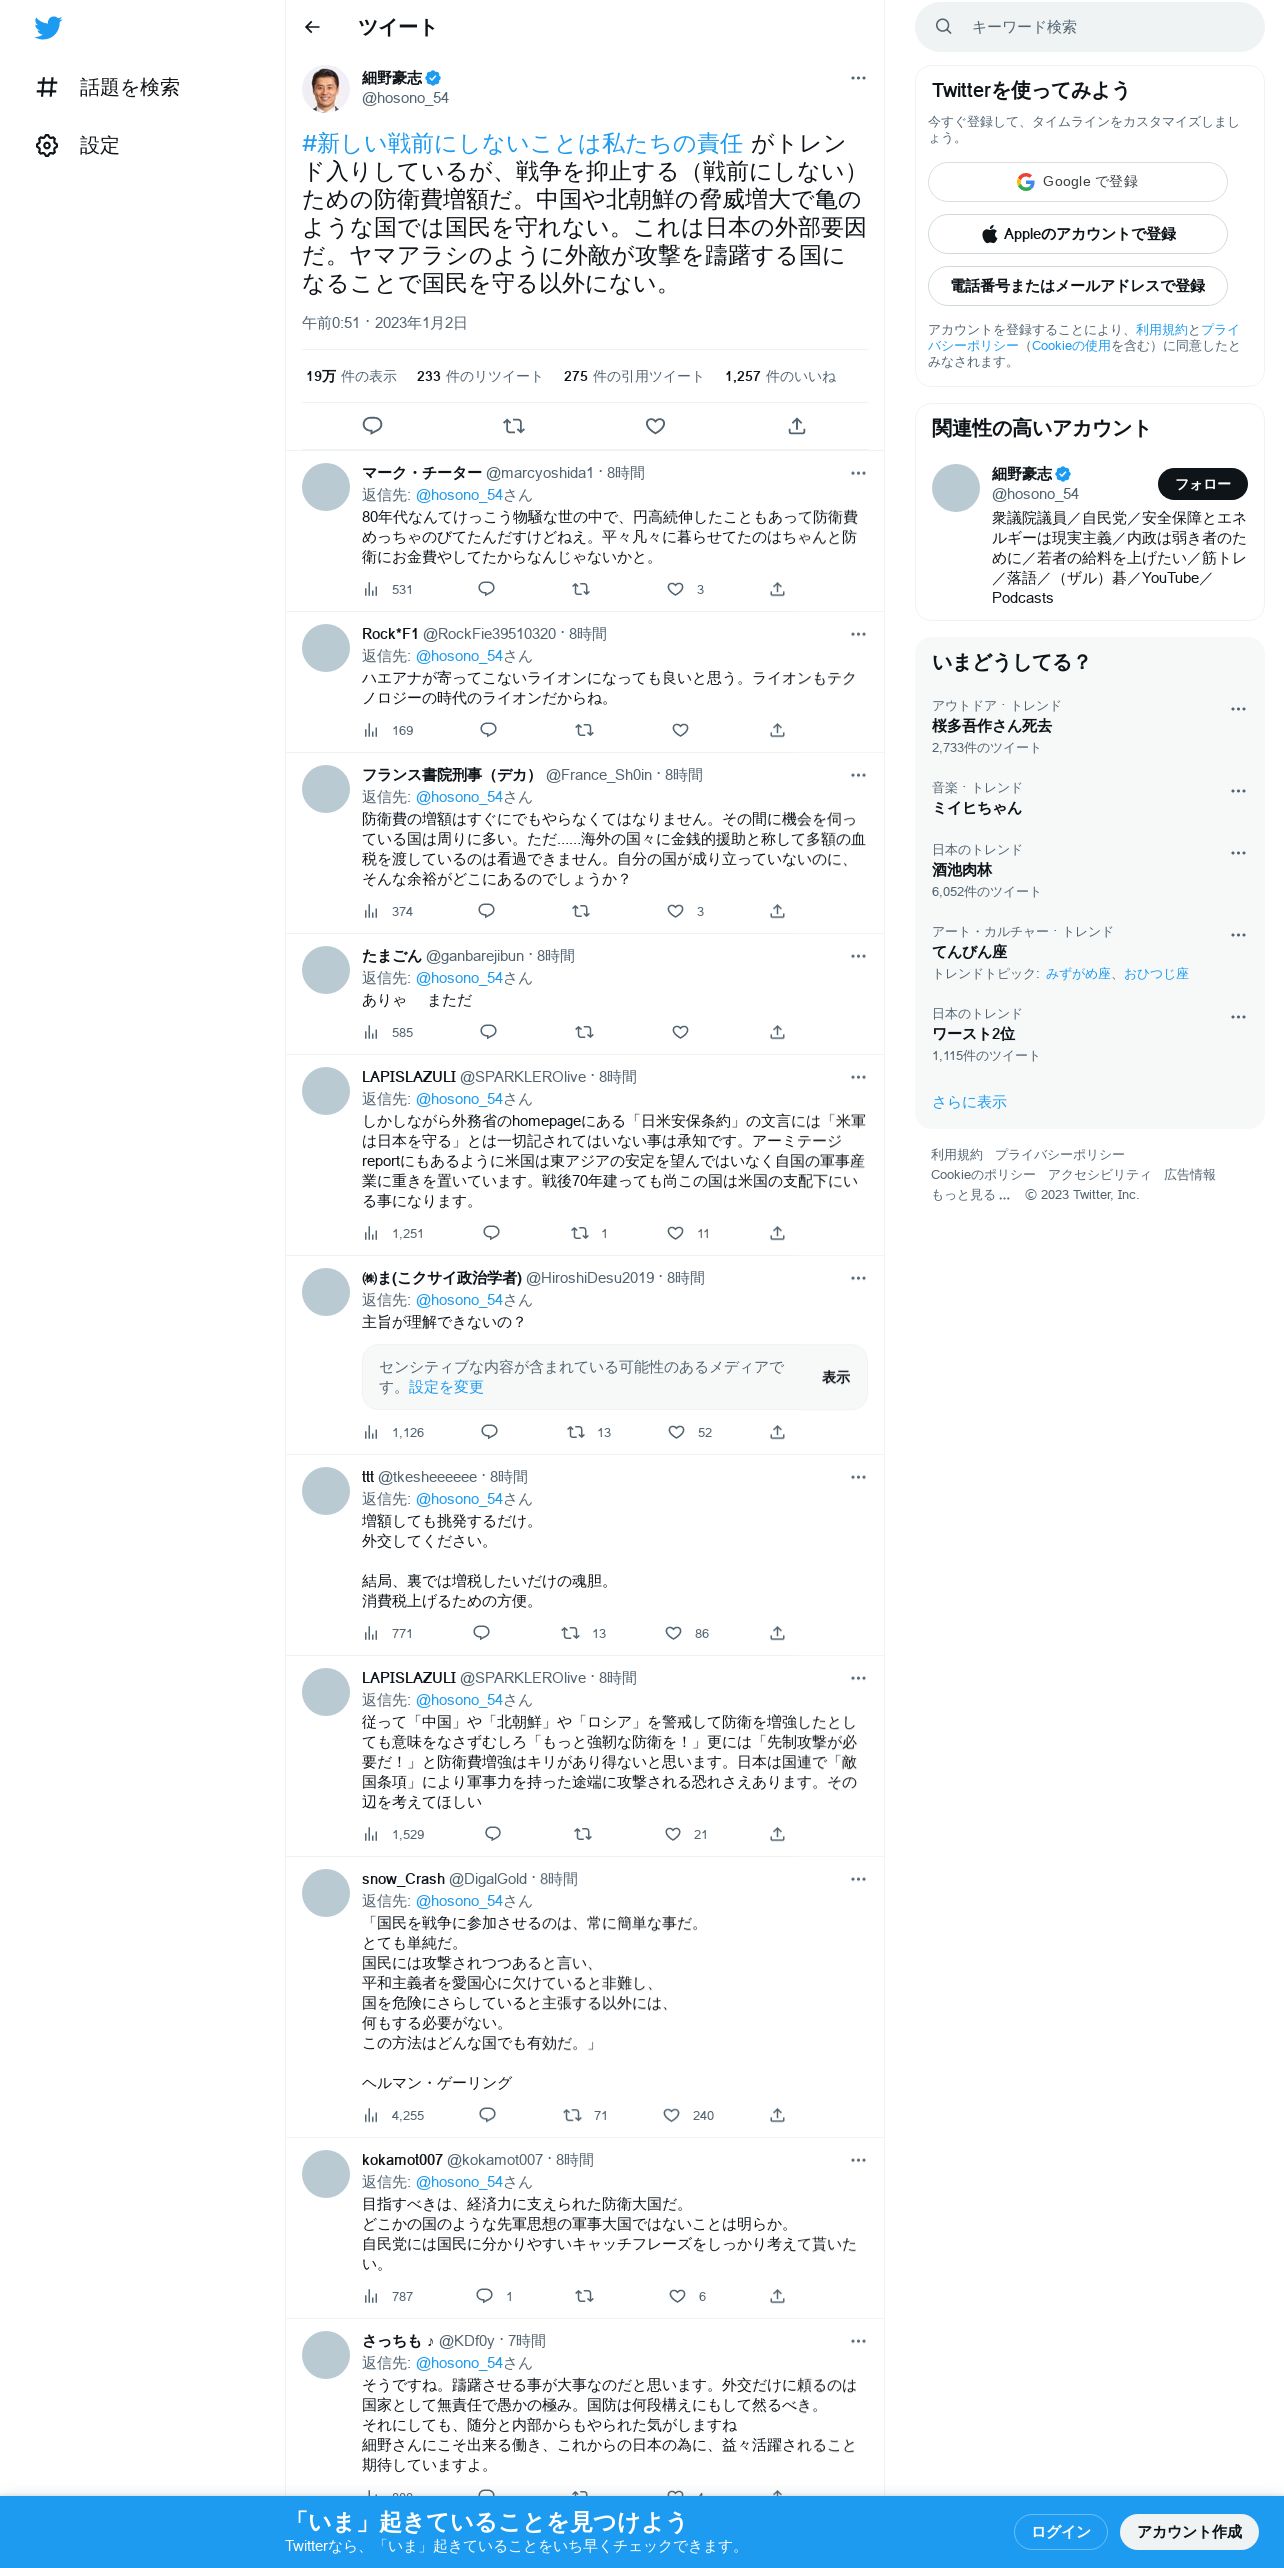The height and width of the screenshot is (2568, 1284).
Task: Like the main tweet with heart icon
Action: 655,426
